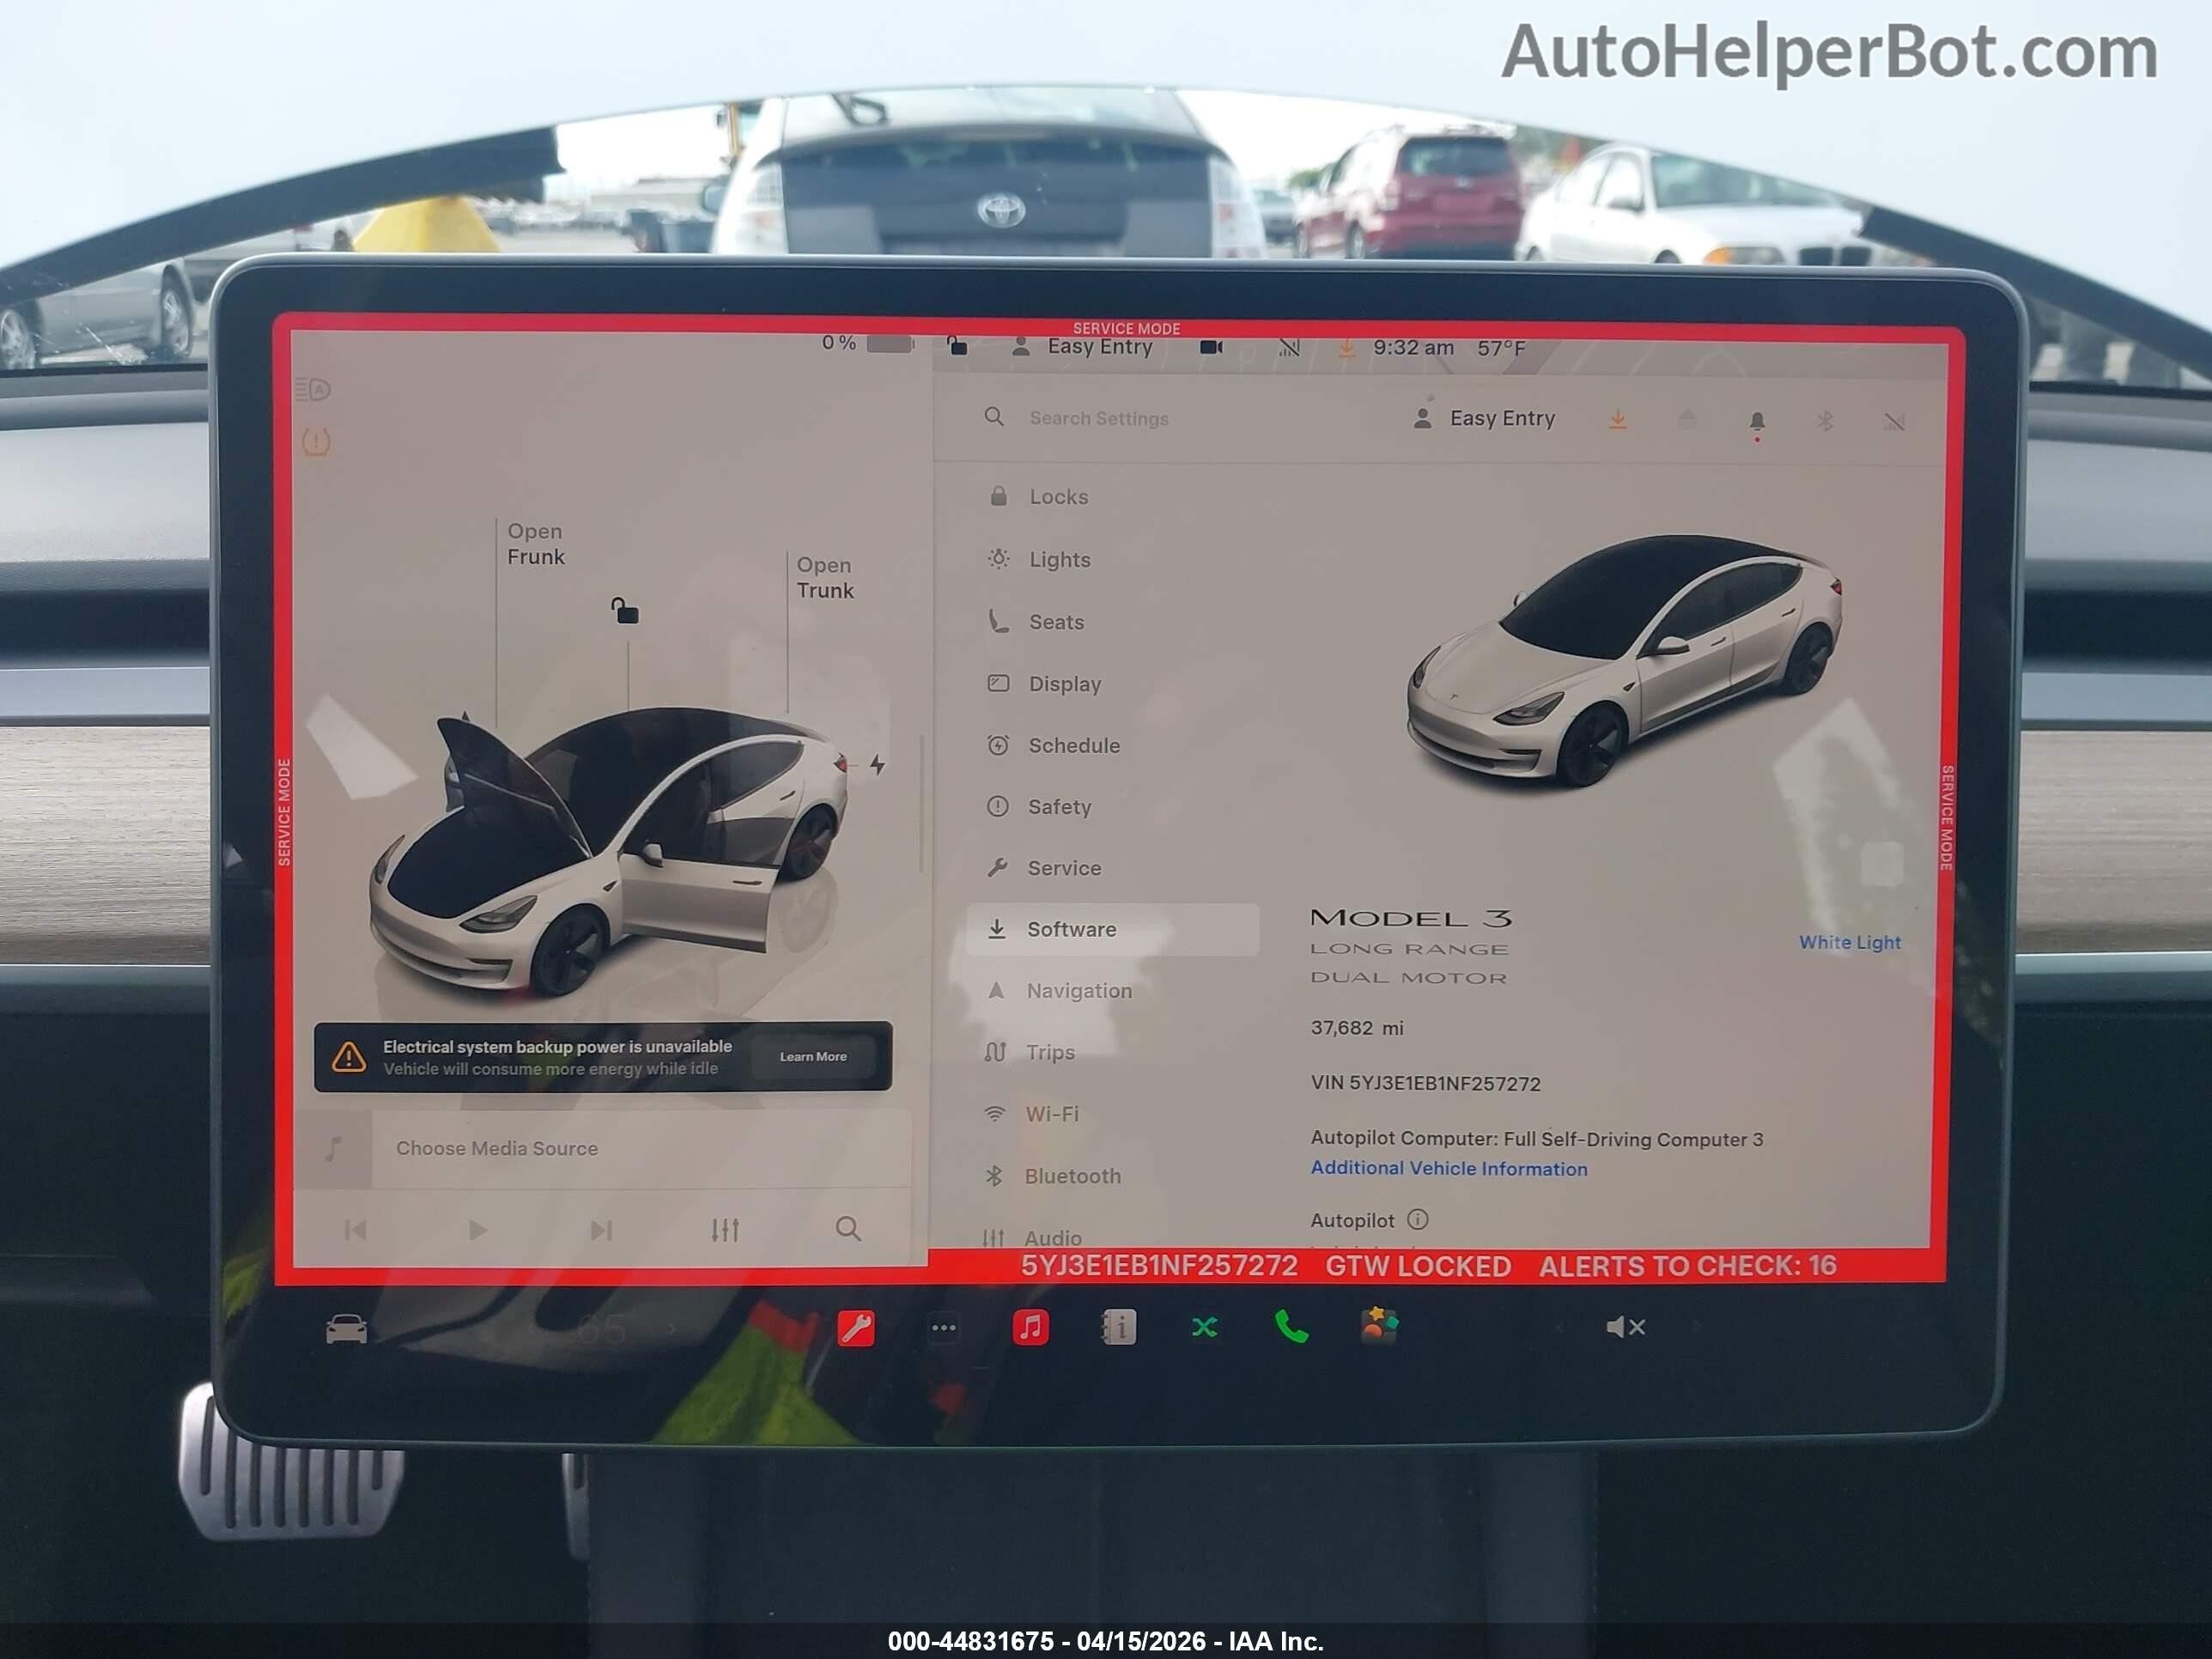Tap the Model 3 image in the Software panel
The width and height of the screenshot is (2212, 1659).
coord(1624,660)
